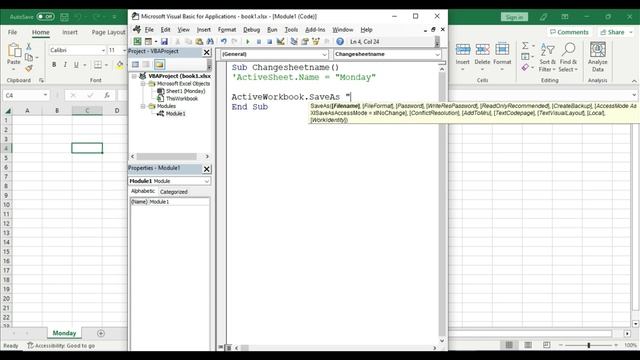This screenshot has width=640, height=360.
Task: Click Excel Fill Color bucket swatch
Action: [120, 64]
